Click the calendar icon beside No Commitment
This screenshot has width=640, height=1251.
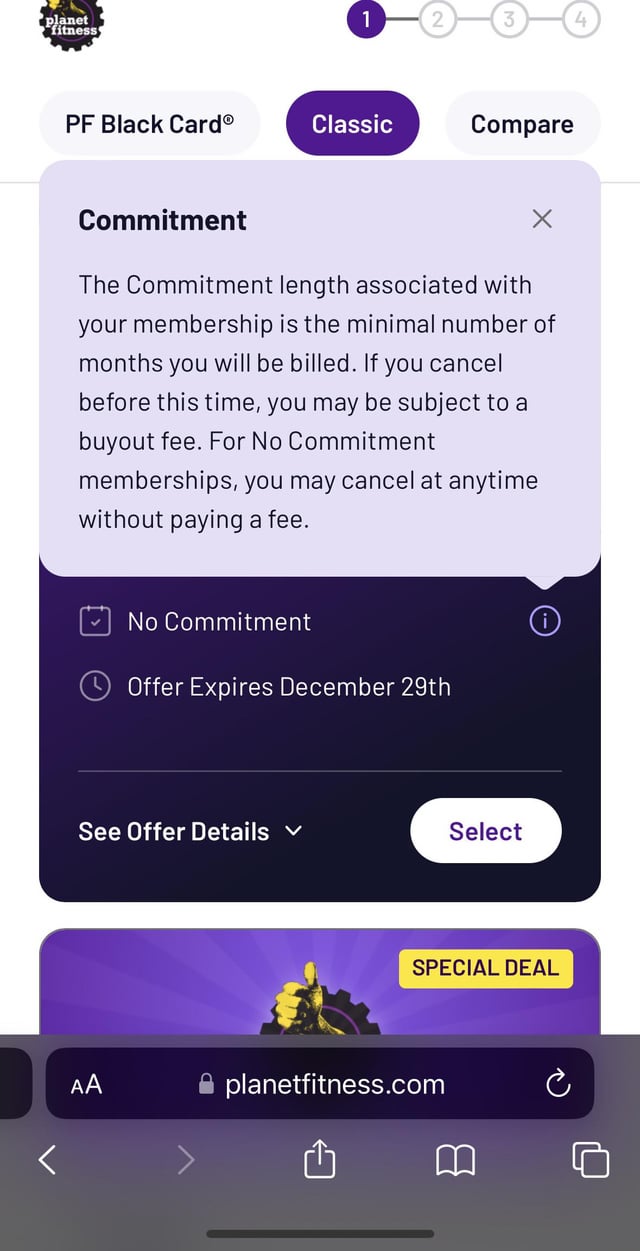[x=95, y=620]
